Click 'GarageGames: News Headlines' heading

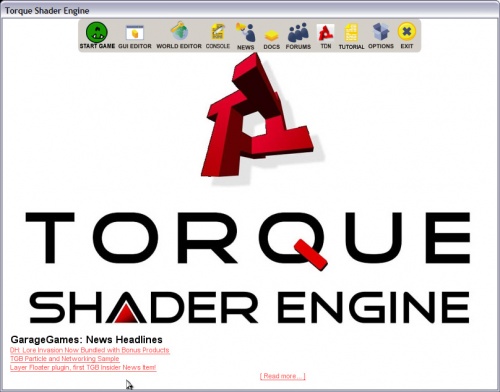[x=87, y=340]
